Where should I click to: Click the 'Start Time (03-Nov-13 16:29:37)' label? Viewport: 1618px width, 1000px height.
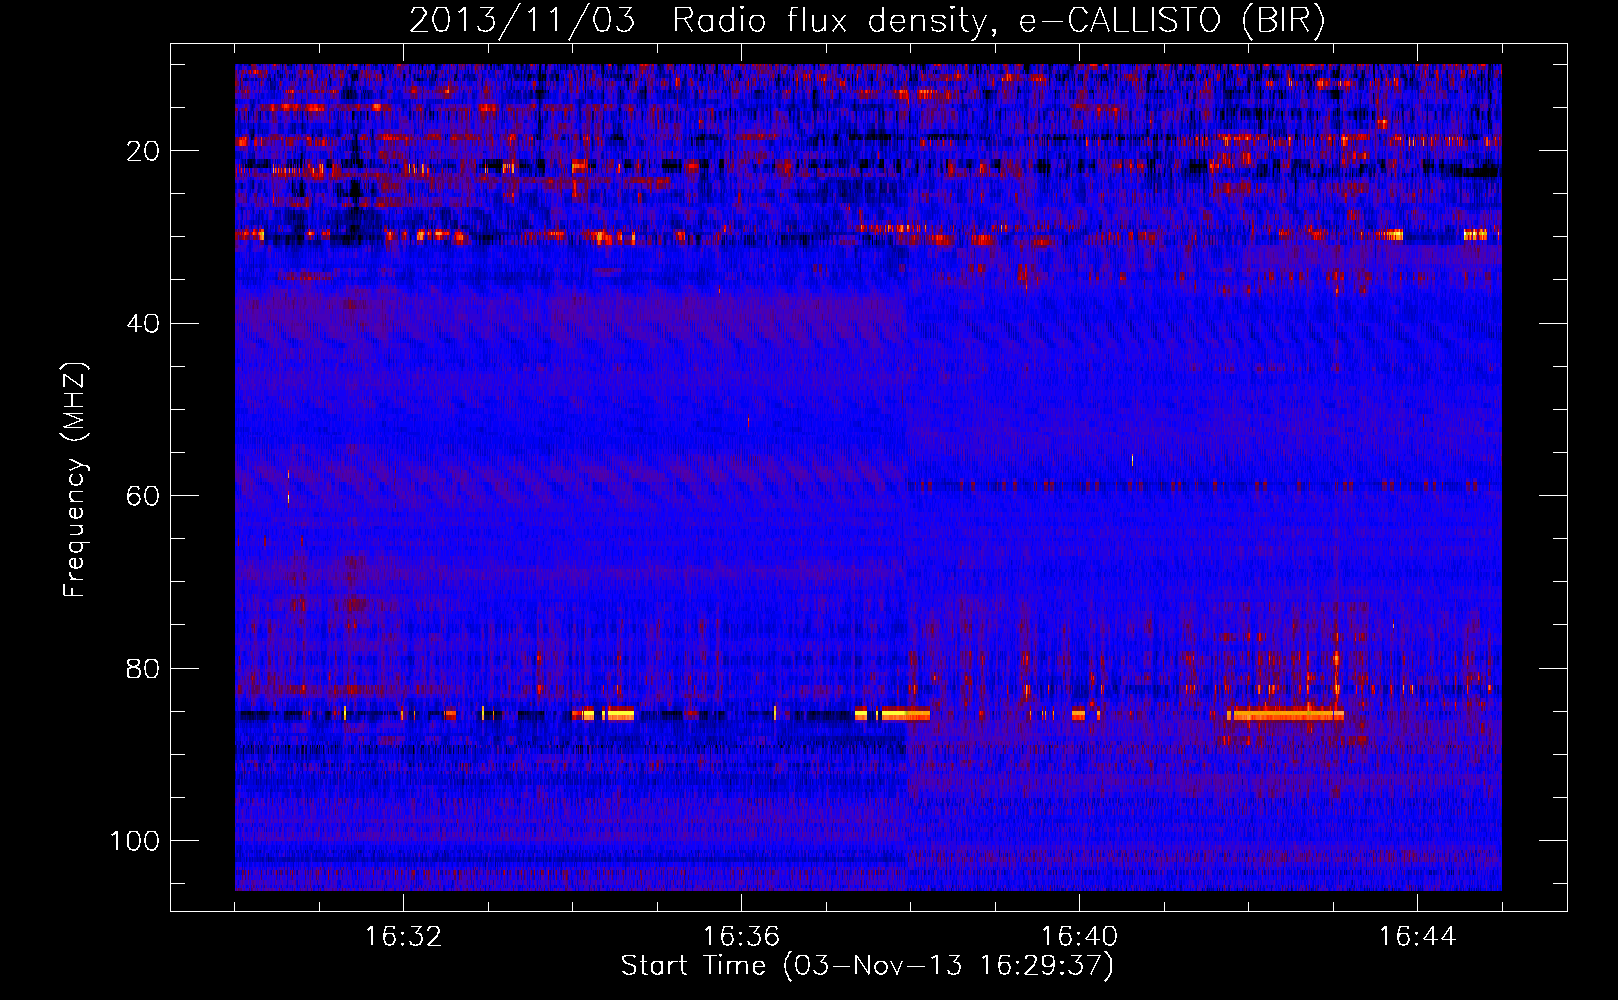867,966
